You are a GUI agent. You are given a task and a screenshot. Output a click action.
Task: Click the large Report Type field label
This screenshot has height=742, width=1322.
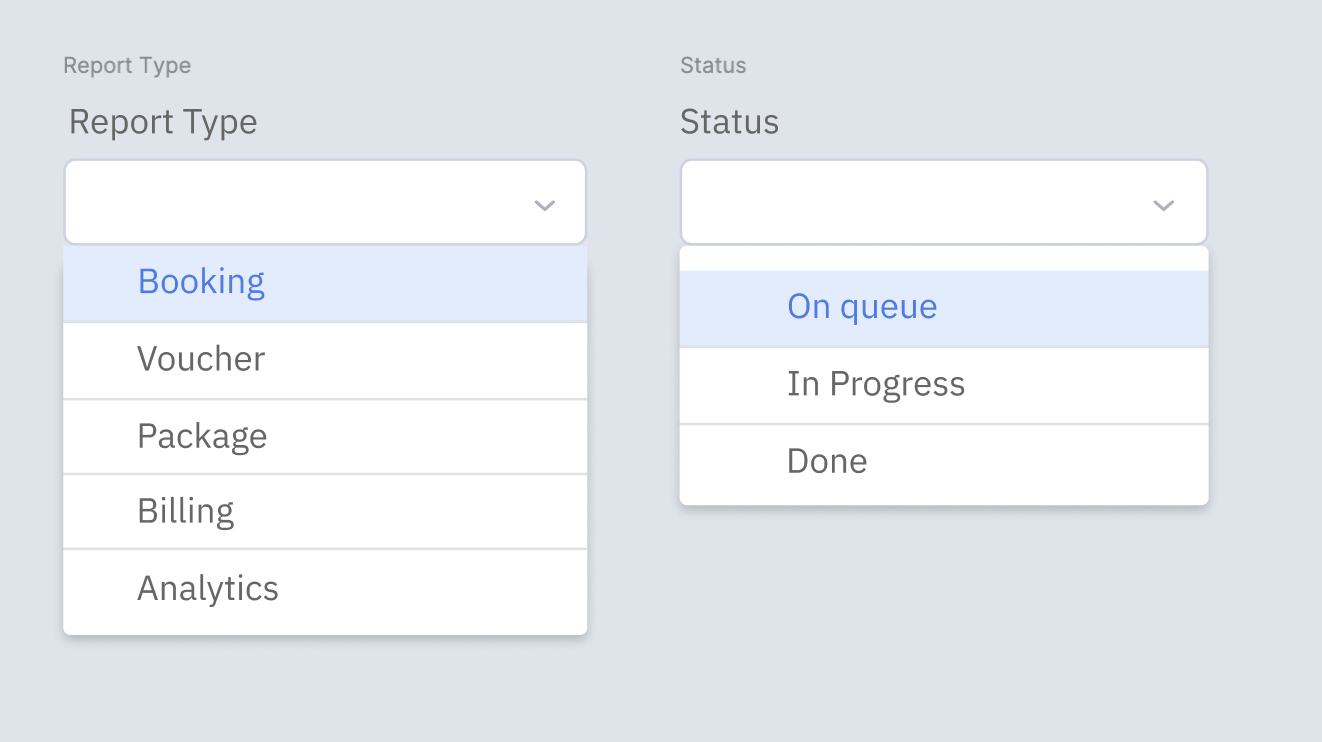pos(163,122)
